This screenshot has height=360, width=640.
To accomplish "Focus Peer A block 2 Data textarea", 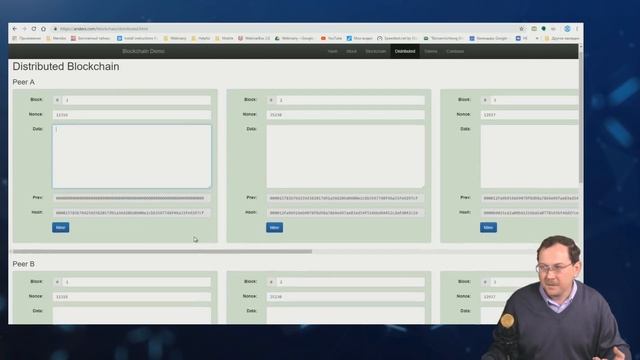I will [346, 157].
